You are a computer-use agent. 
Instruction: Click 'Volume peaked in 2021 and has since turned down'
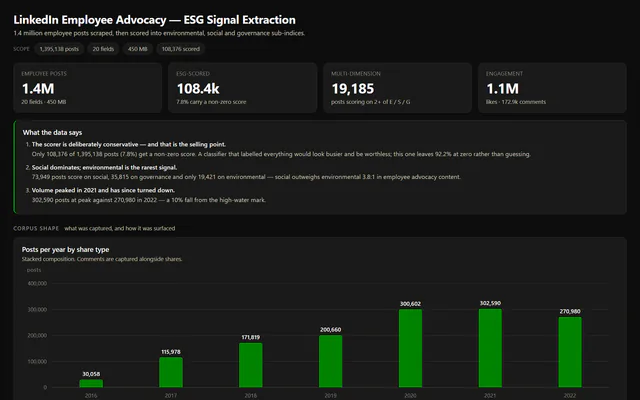(x=103, y=190)
